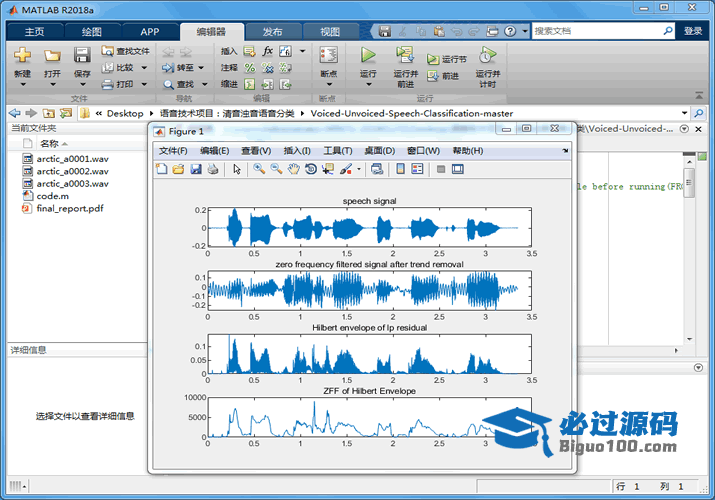715x500 pixels.
Task: Click the help question mark icon
Action: (x=510, y=31)
